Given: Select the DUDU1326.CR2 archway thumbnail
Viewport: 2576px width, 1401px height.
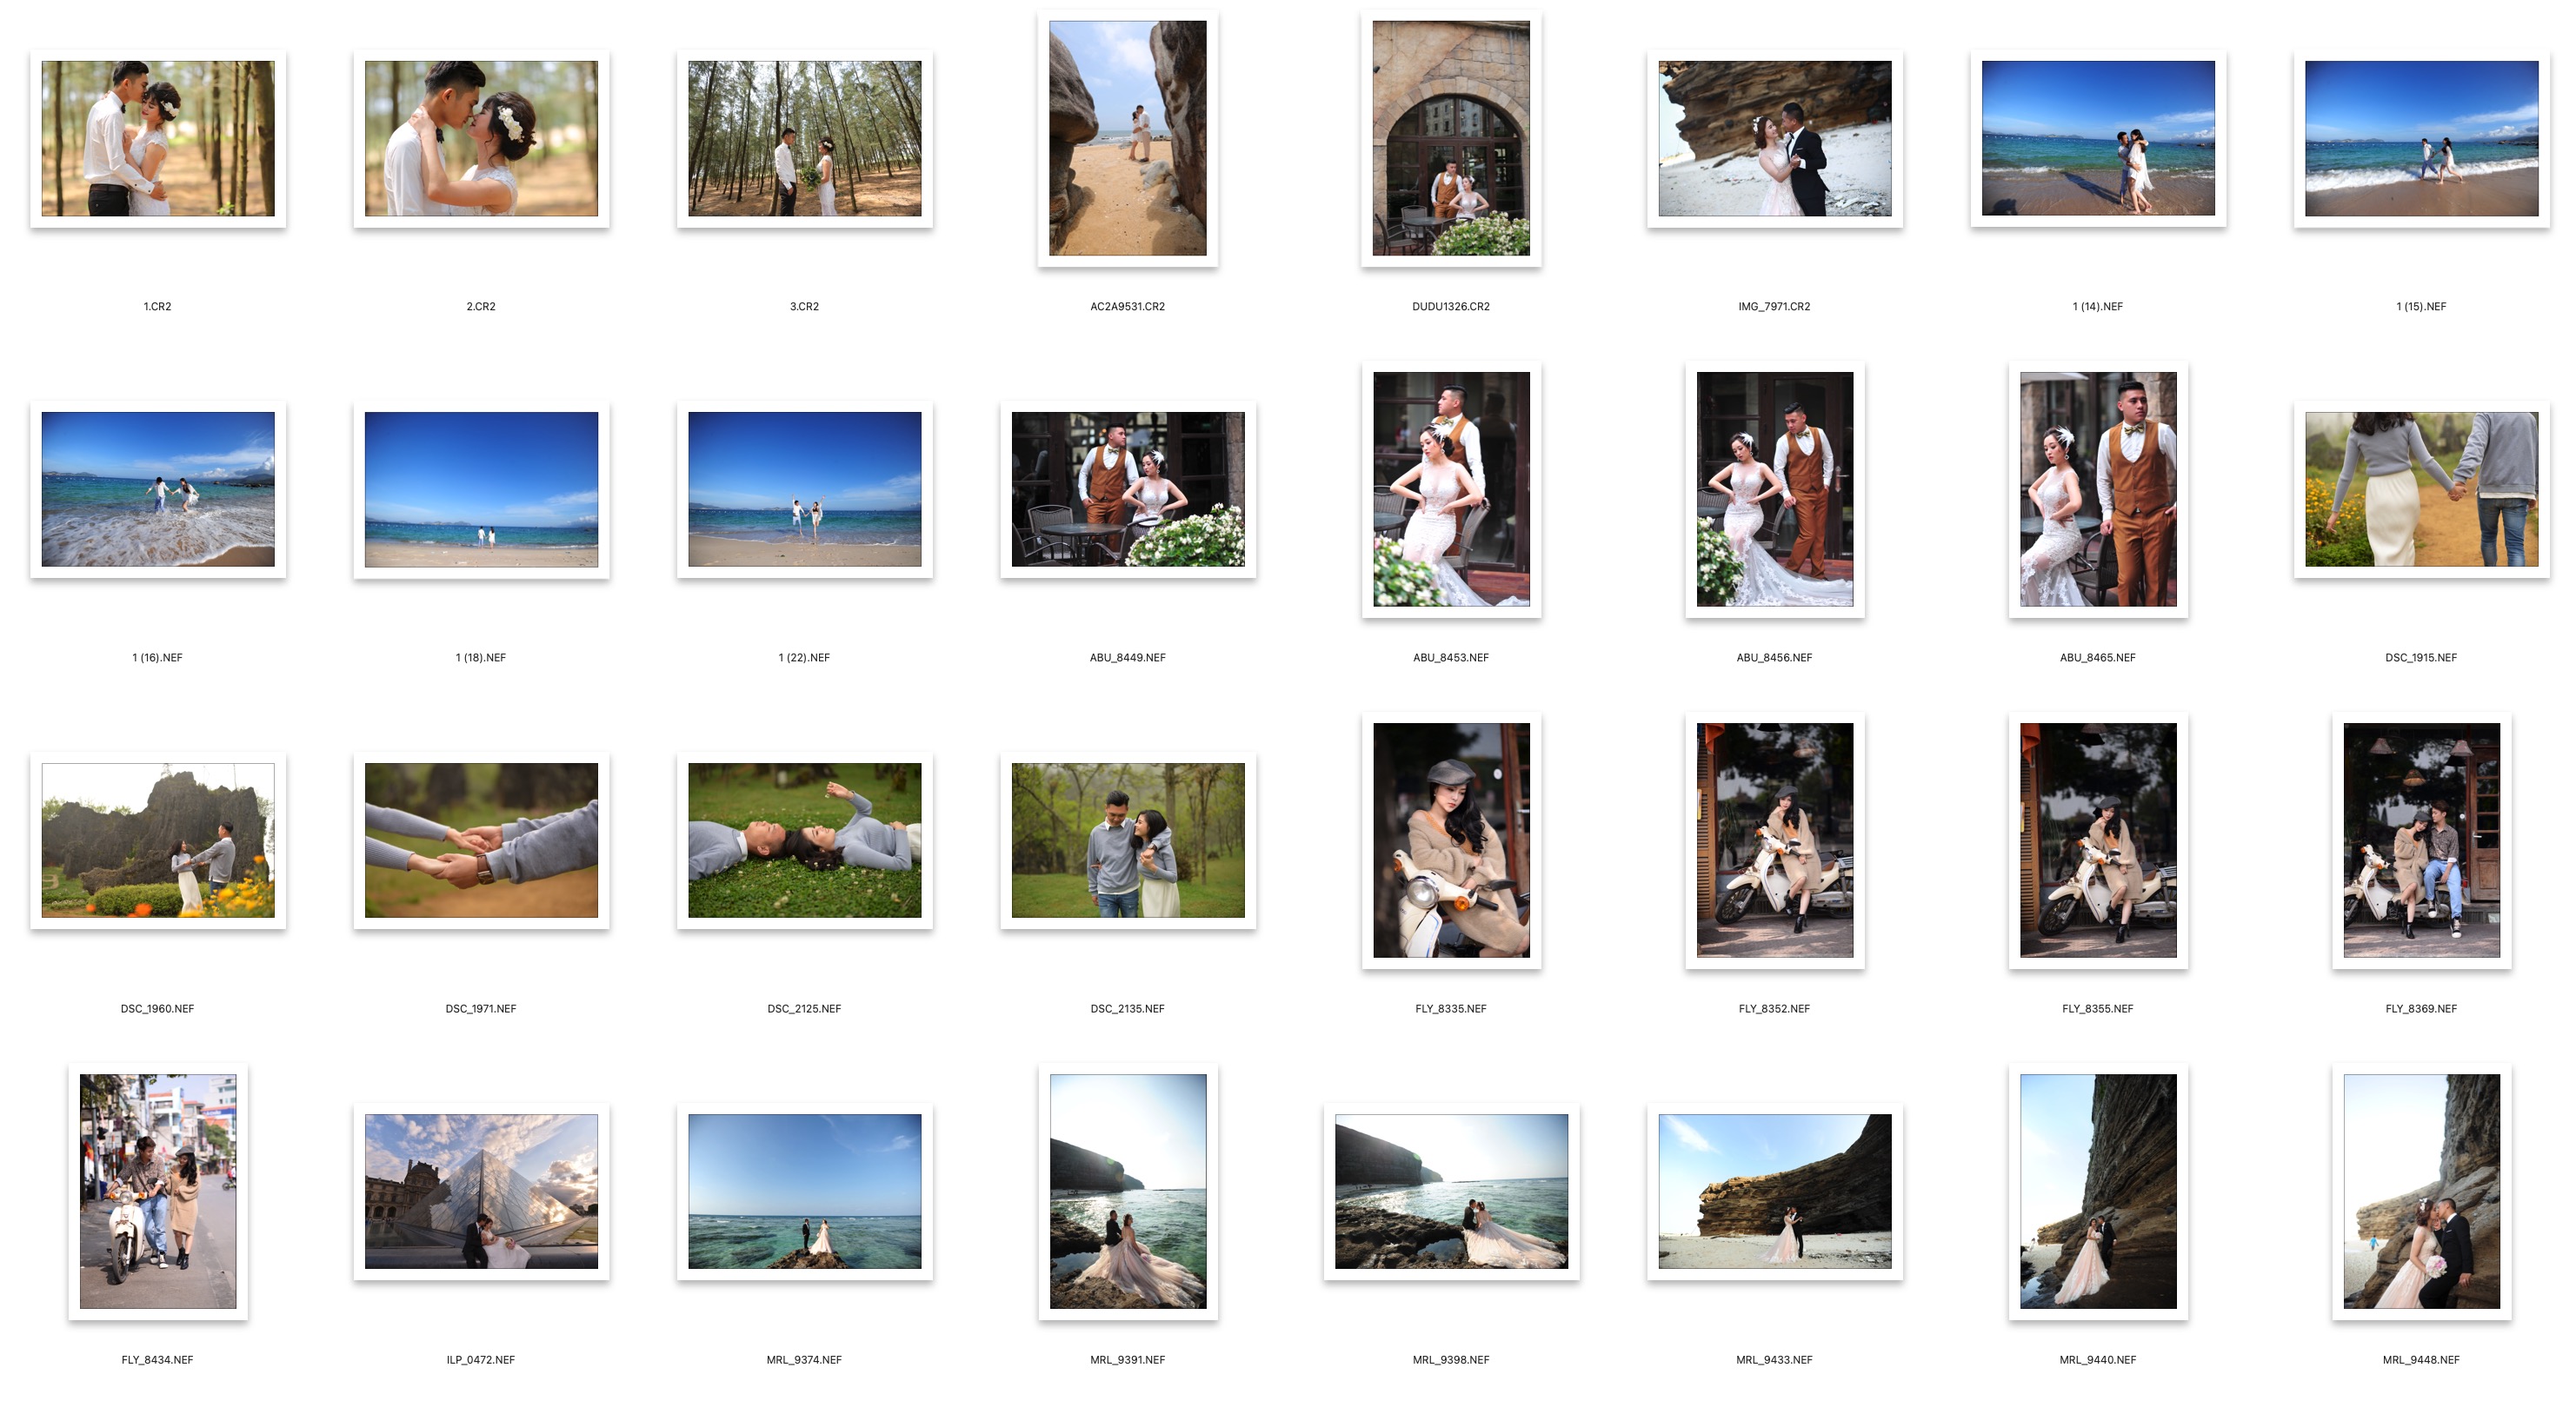Looking at the screenshot, I should click(x=1450, y=138).
